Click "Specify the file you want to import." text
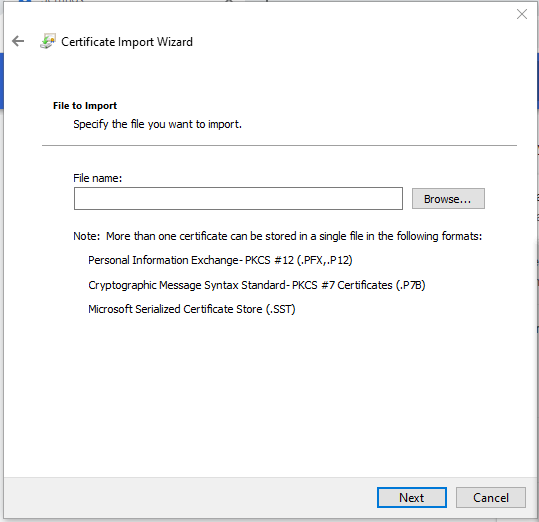 (157, 124)
